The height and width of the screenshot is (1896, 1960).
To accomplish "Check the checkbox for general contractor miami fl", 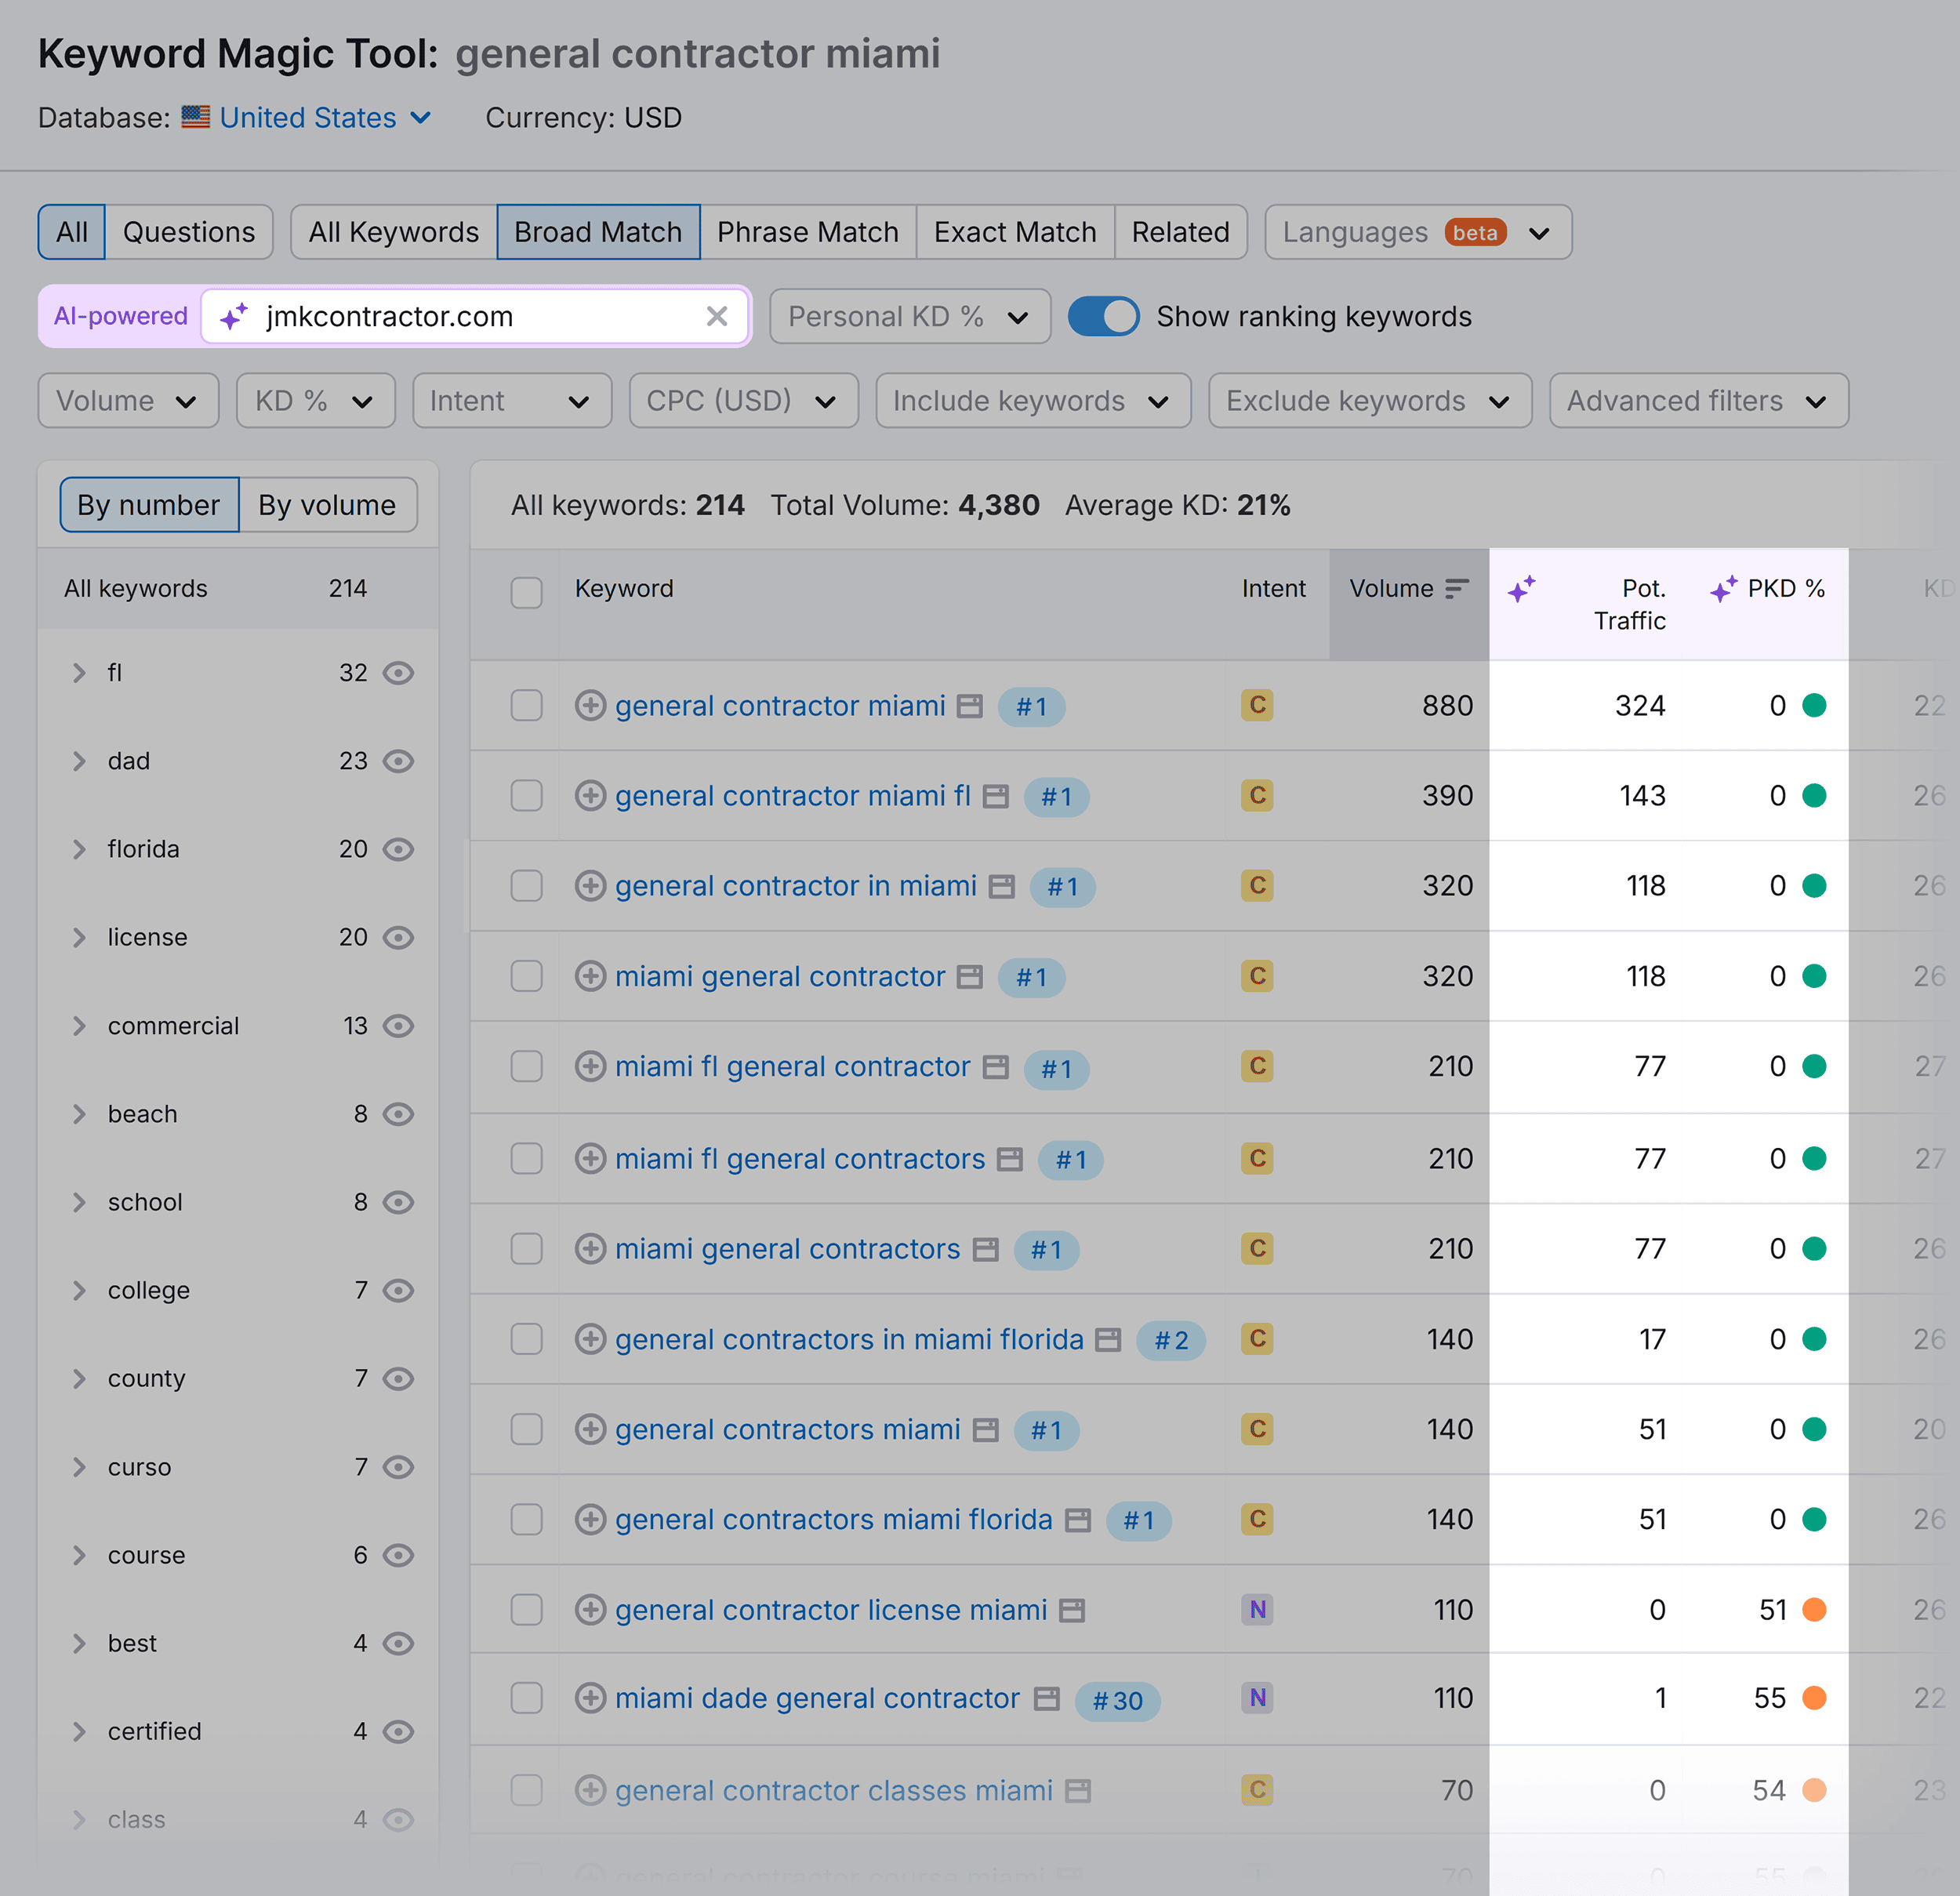I will [x=527, y=797].
